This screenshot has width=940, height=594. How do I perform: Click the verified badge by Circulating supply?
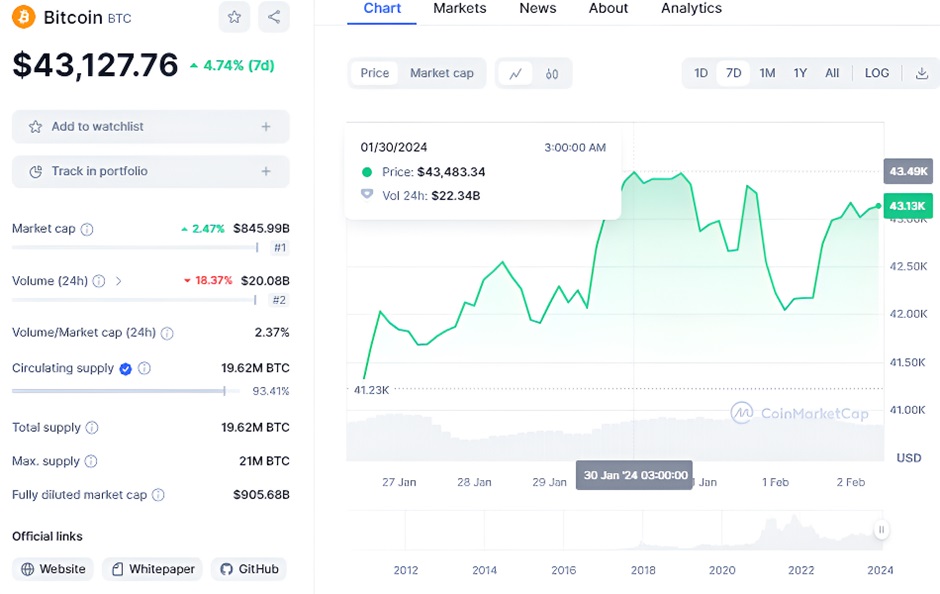click(x=126, y=368)
